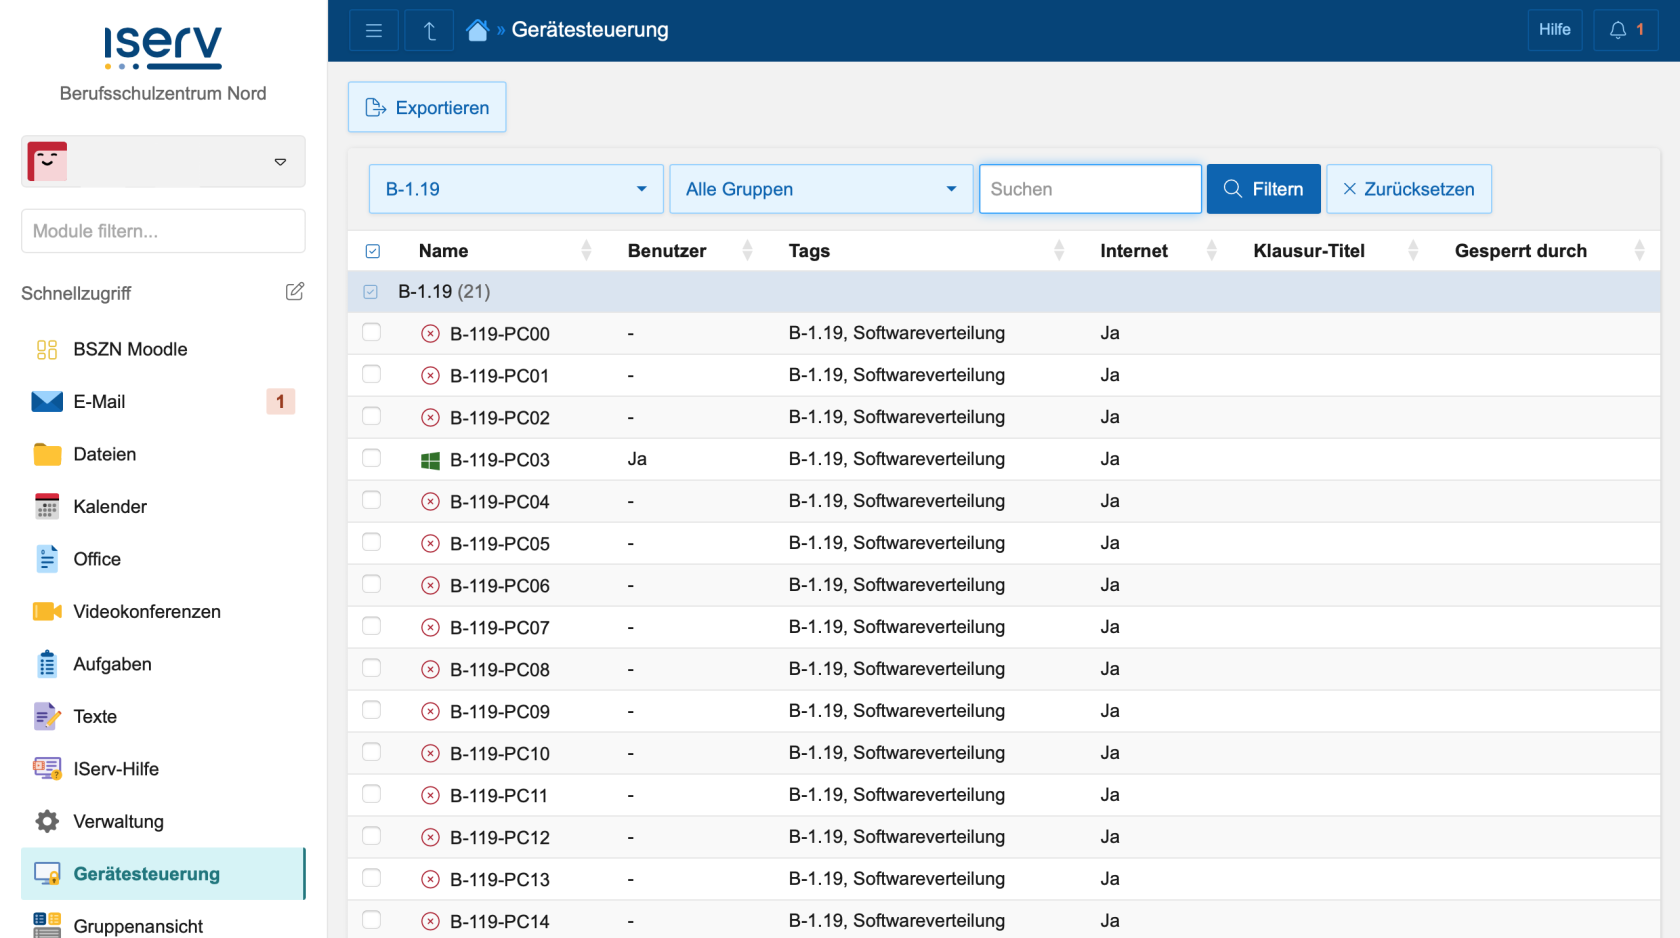The width and height of the screenshot is (1680, 938).
Task: Click the B-1.19 (21) group row
Action: (x=1004, y=292)
